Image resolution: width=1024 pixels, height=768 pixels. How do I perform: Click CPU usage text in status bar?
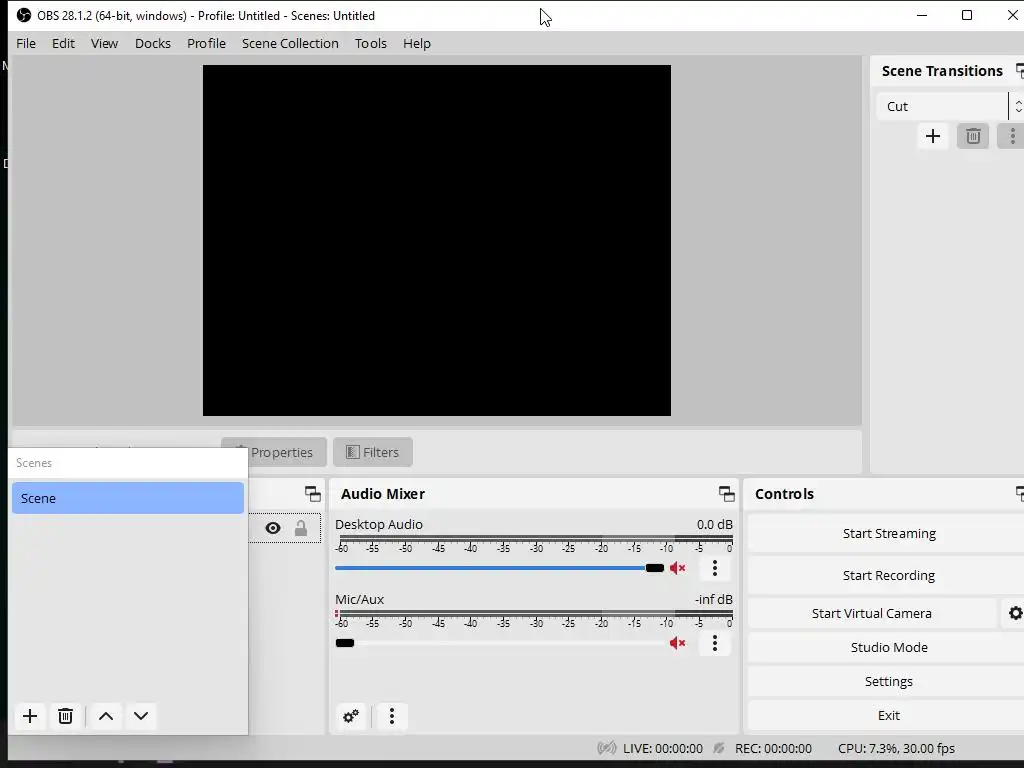pos(896,748)
